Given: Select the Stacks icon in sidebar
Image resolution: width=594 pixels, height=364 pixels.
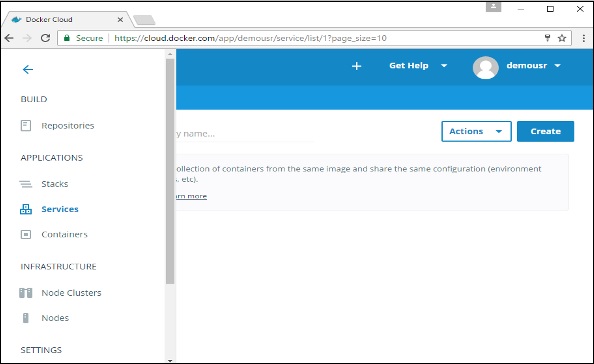Looking at the screenshot, I should point(25,184).
